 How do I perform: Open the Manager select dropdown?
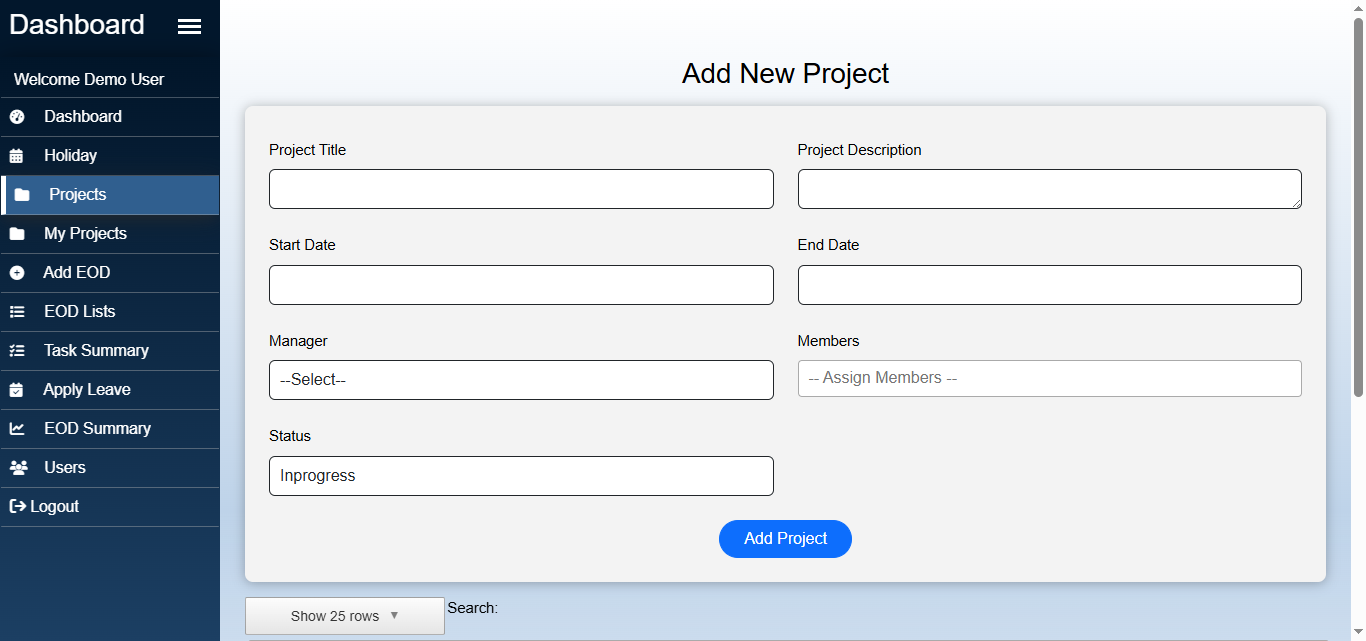(521, 380)
